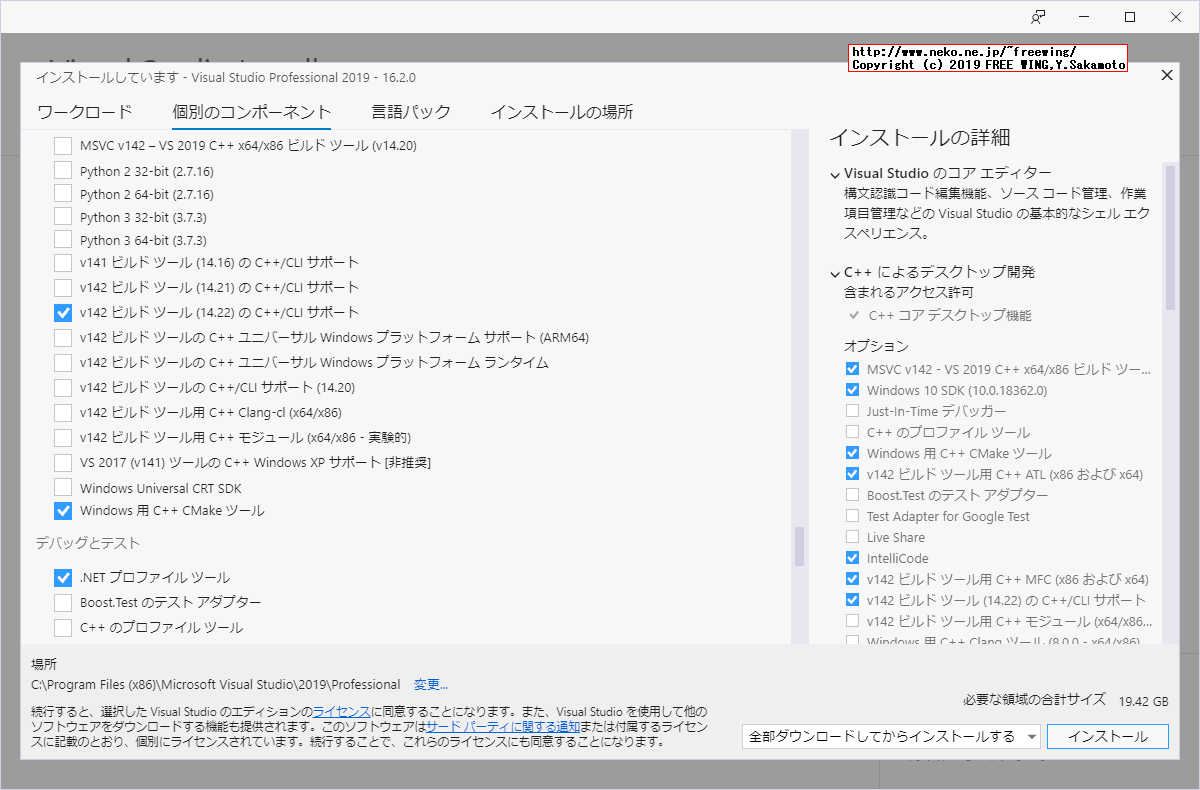Enable Windows Universal CRT SDK component

click(x=62, y=486)
